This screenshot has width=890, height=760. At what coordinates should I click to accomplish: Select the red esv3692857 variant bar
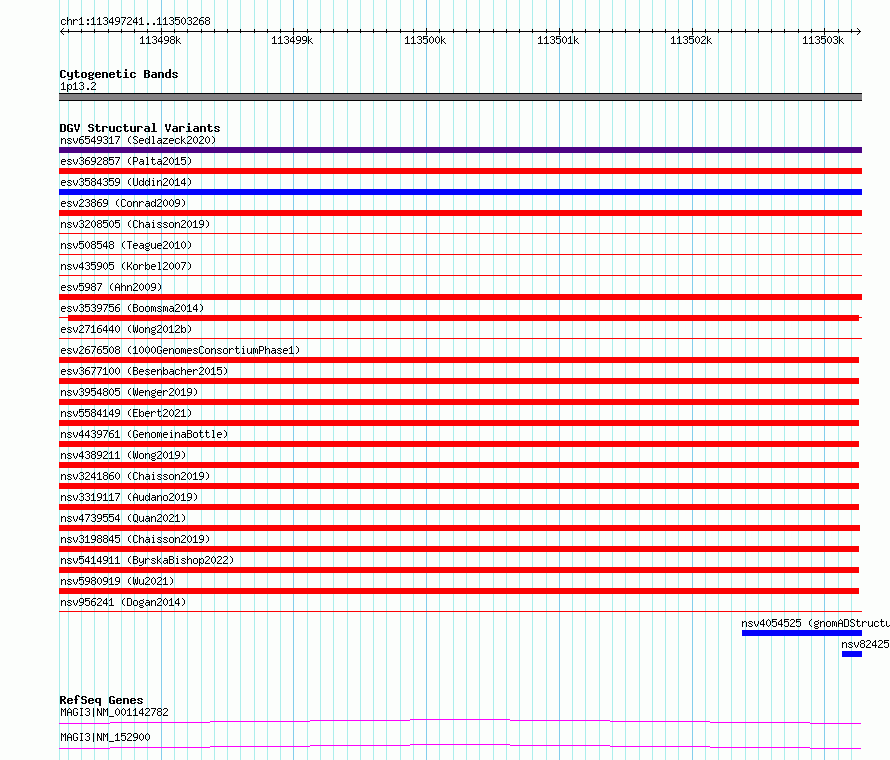click(x=460, y=171)
